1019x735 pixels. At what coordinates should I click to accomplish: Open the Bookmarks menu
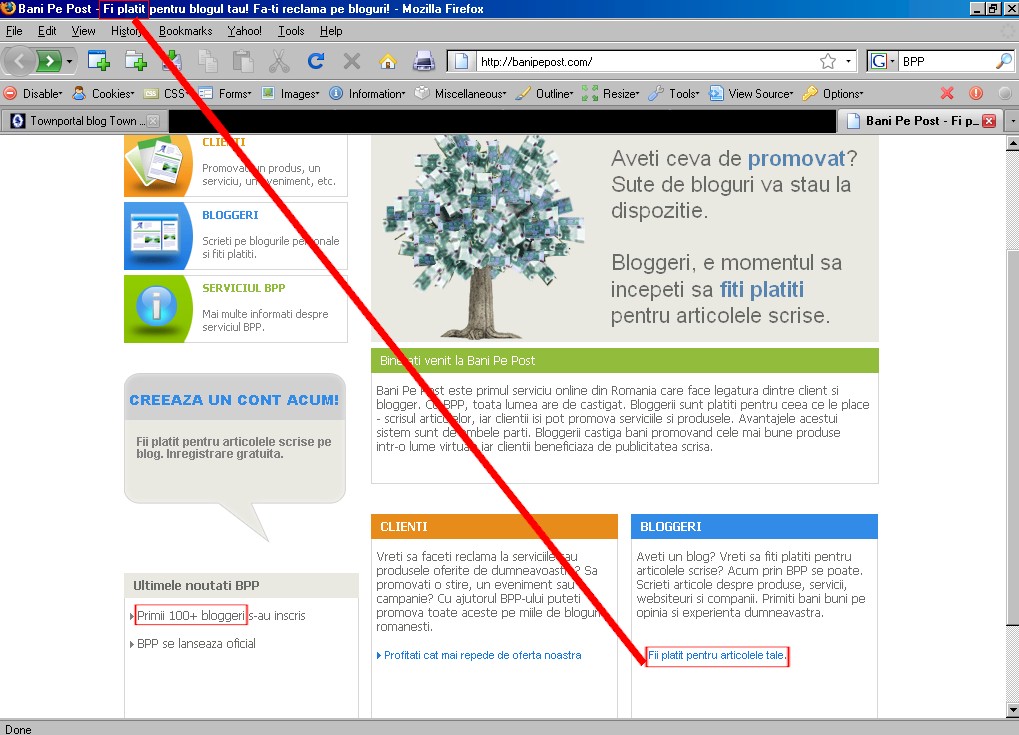click(185, 31)
